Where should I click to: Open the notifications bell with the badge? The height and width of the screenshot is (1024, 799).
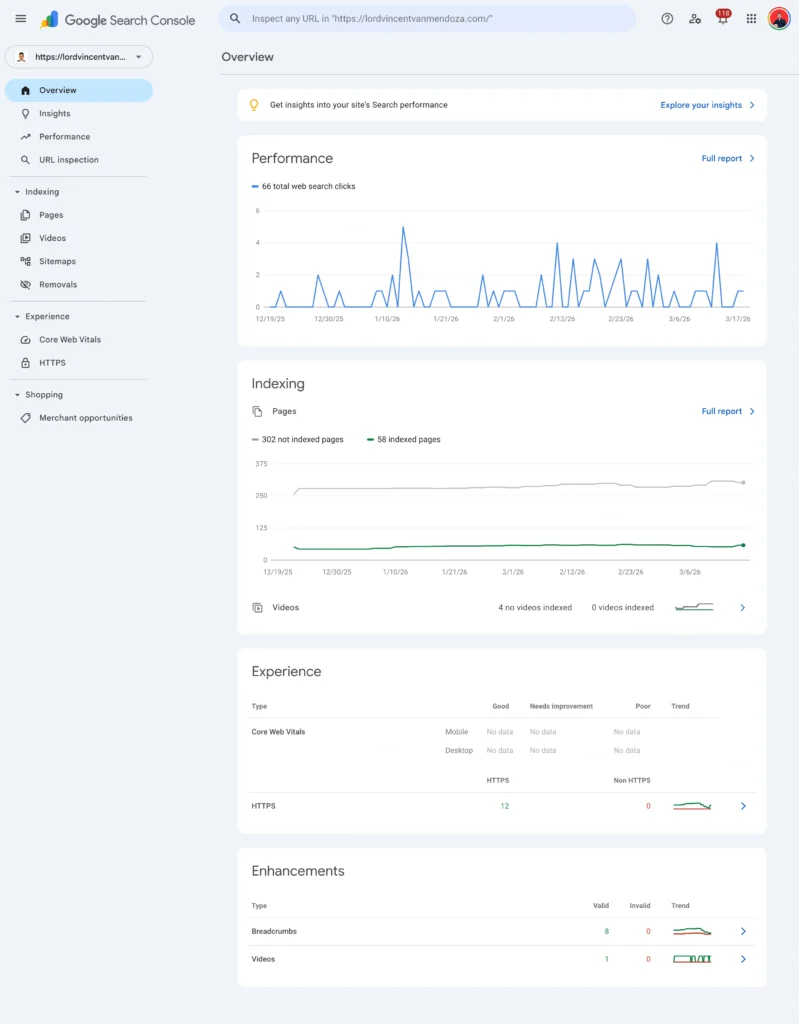coord(722,18)
